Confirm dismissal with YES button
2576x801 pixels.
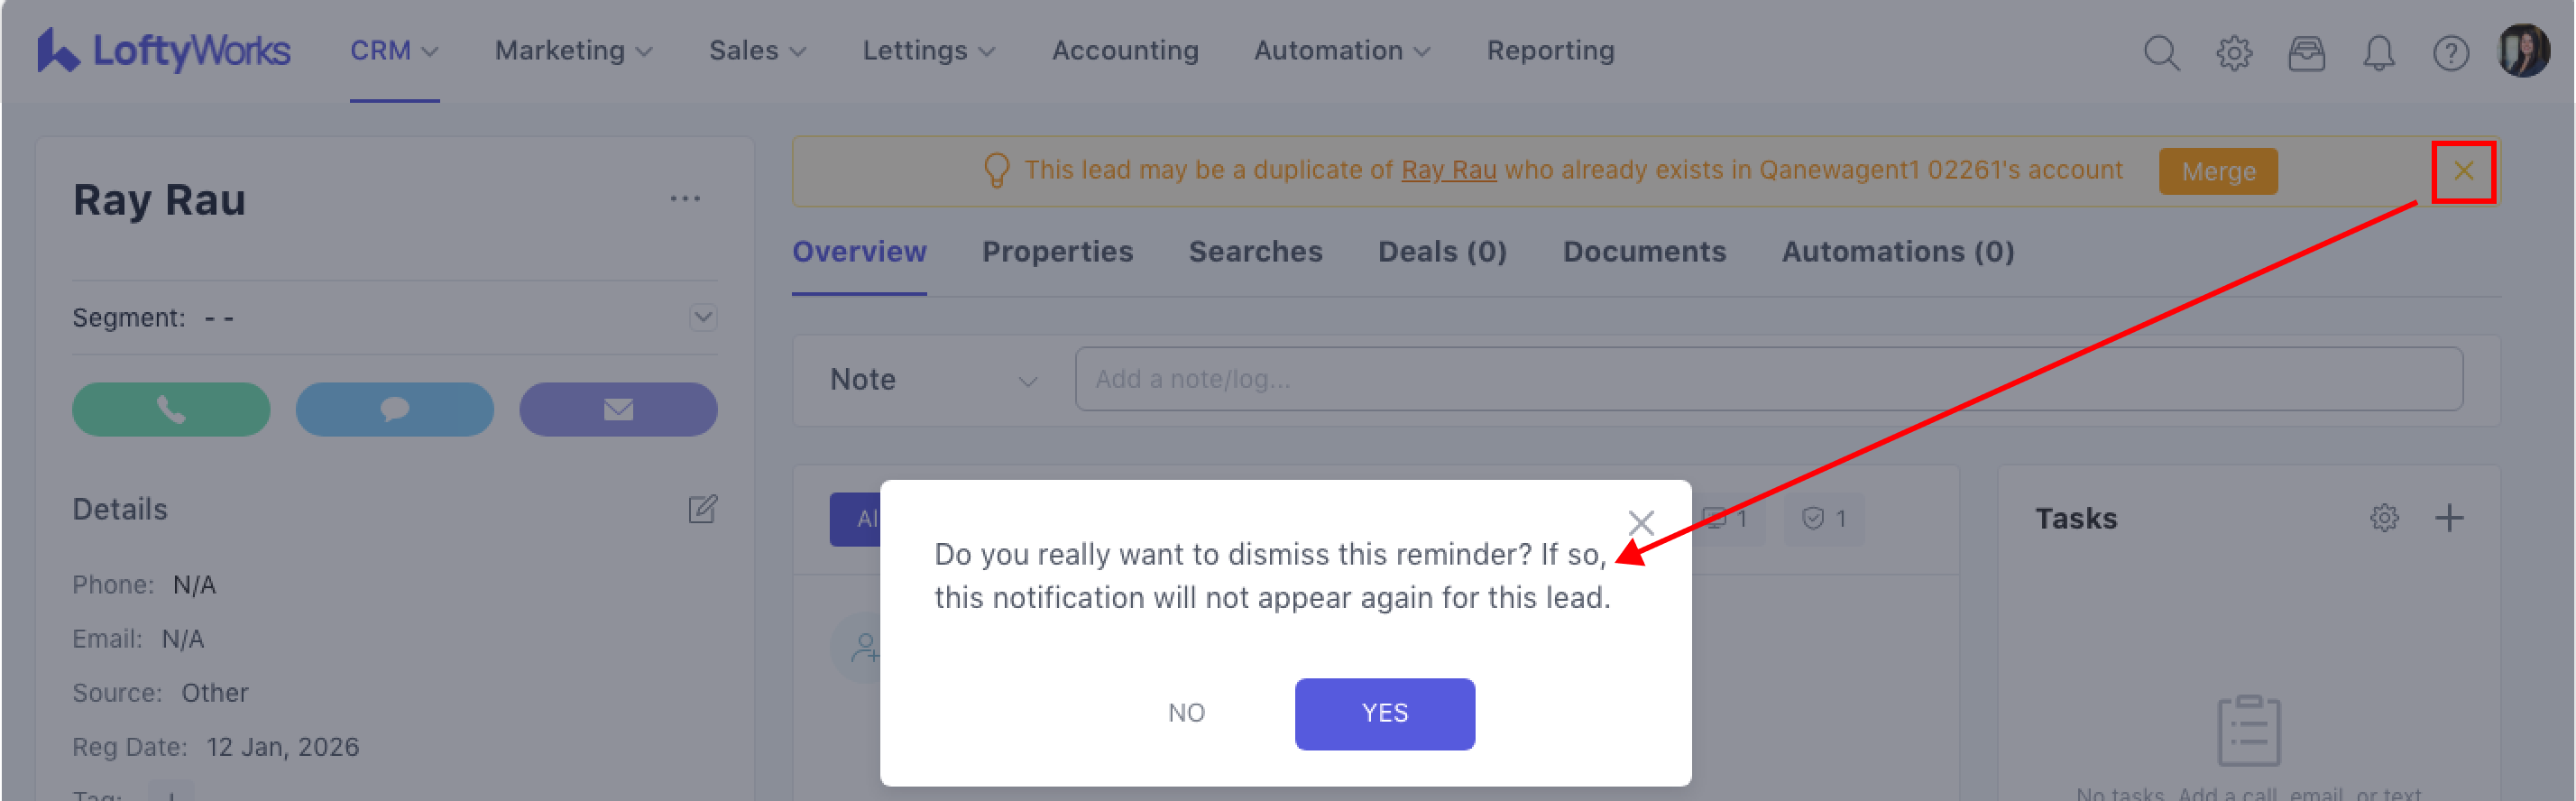[x=1384, y=713]
